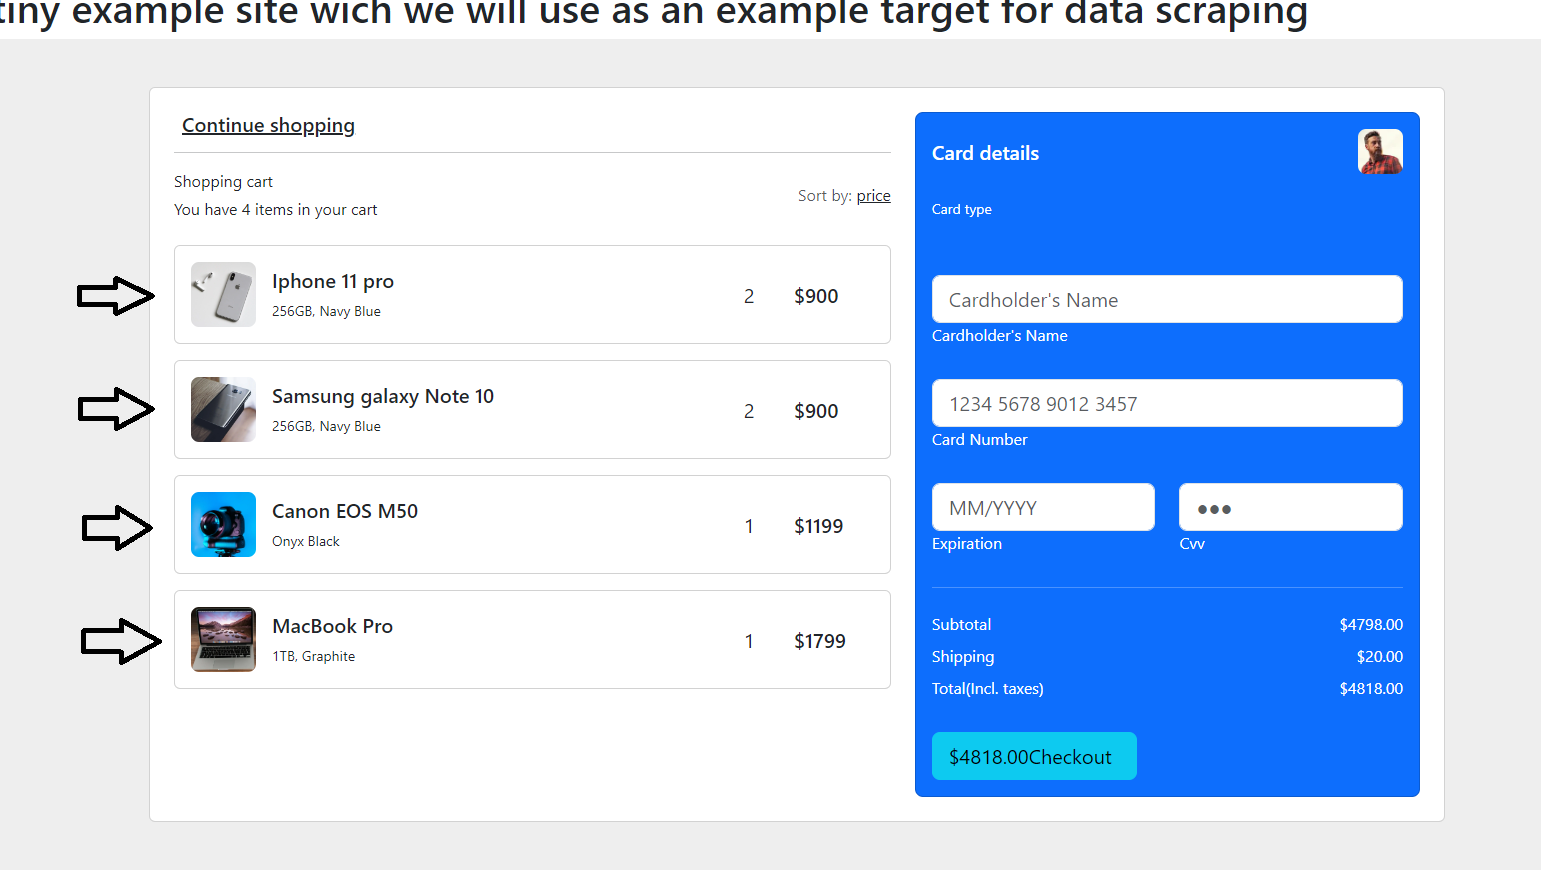Viewport: 1541px width, 874px height.
Task: Focus the Card Number input field
Action: point(1167,403)
